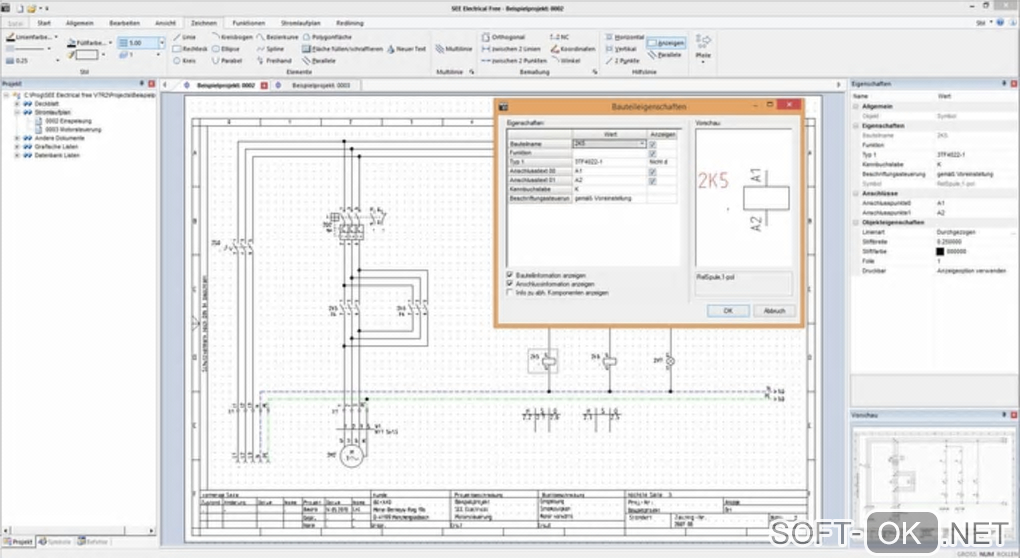Screen dimensions: 1020x558
Task: Activate the Multilinie tool
Action: pyautogui.click(x=455, y=48)
